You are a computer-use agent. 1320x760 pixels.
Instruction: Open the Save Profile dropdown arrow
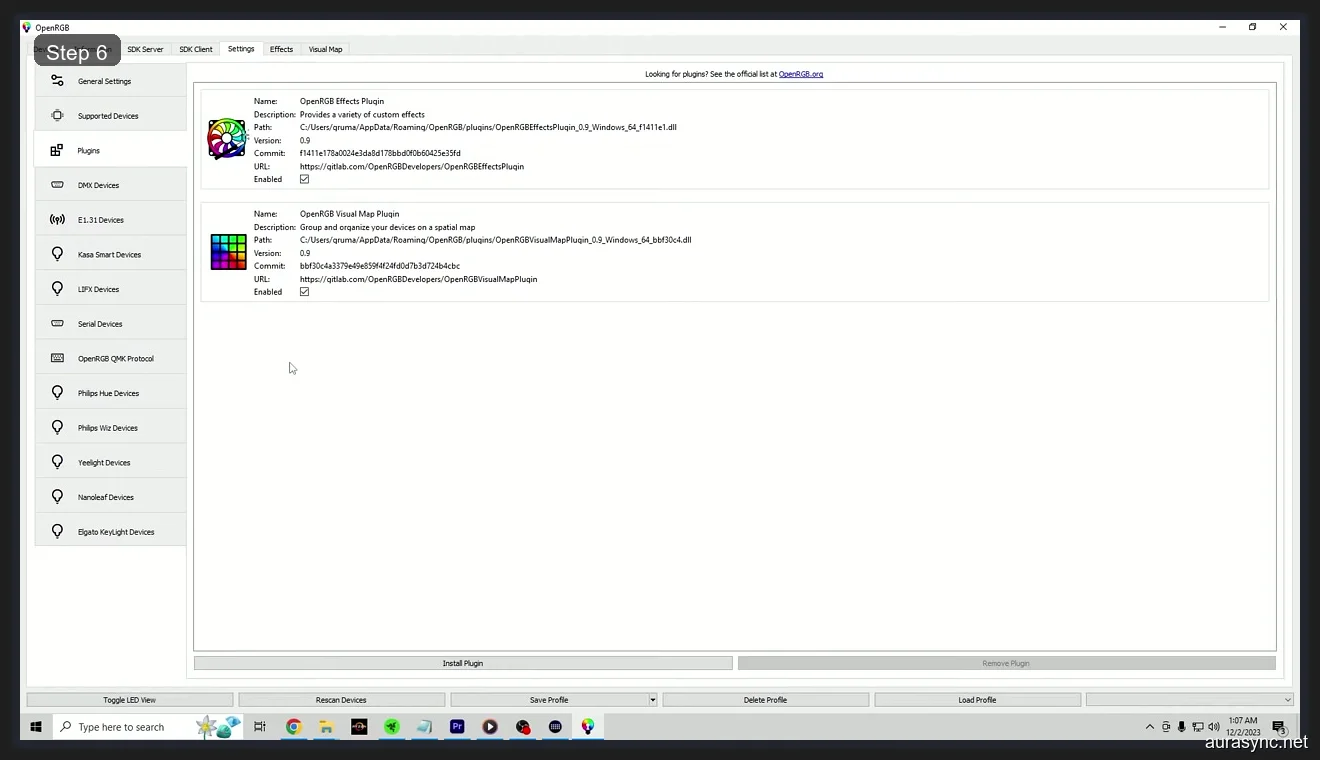tap(652, 699)
